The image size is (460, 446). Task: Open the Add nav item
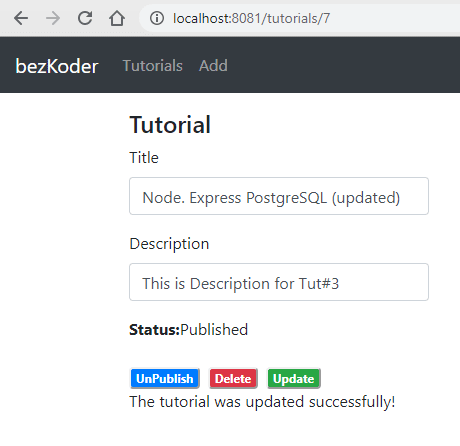[x=213, y=66]
